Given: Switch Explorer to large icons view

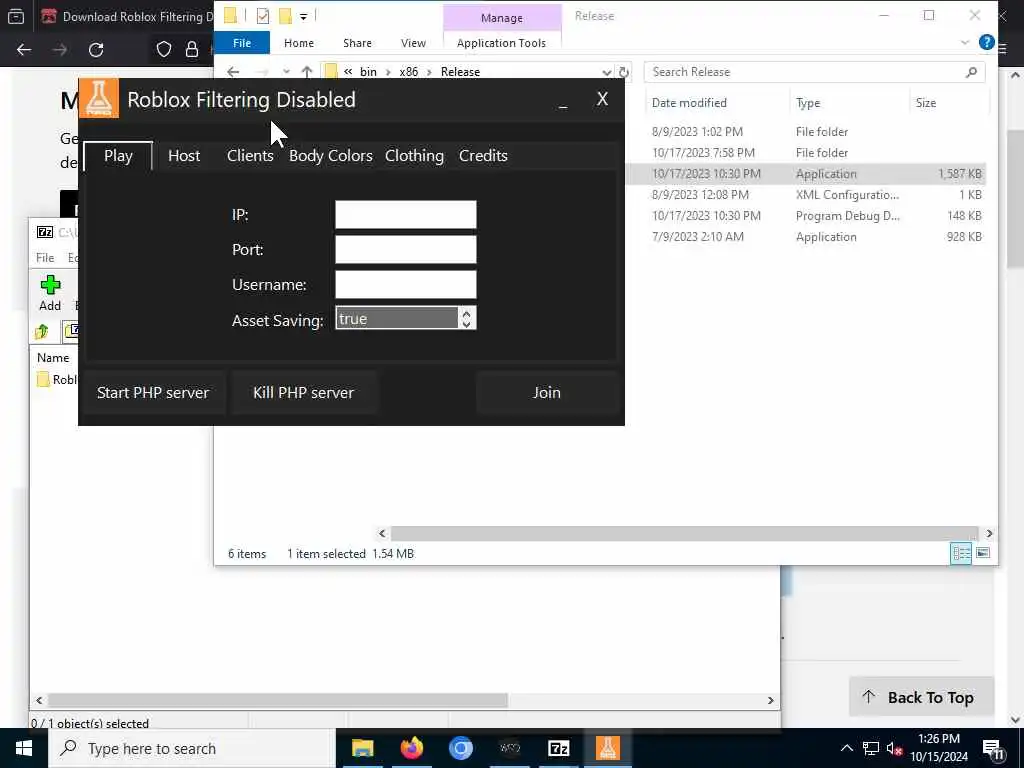Looking at the screenshot, I should click(983, 553).
